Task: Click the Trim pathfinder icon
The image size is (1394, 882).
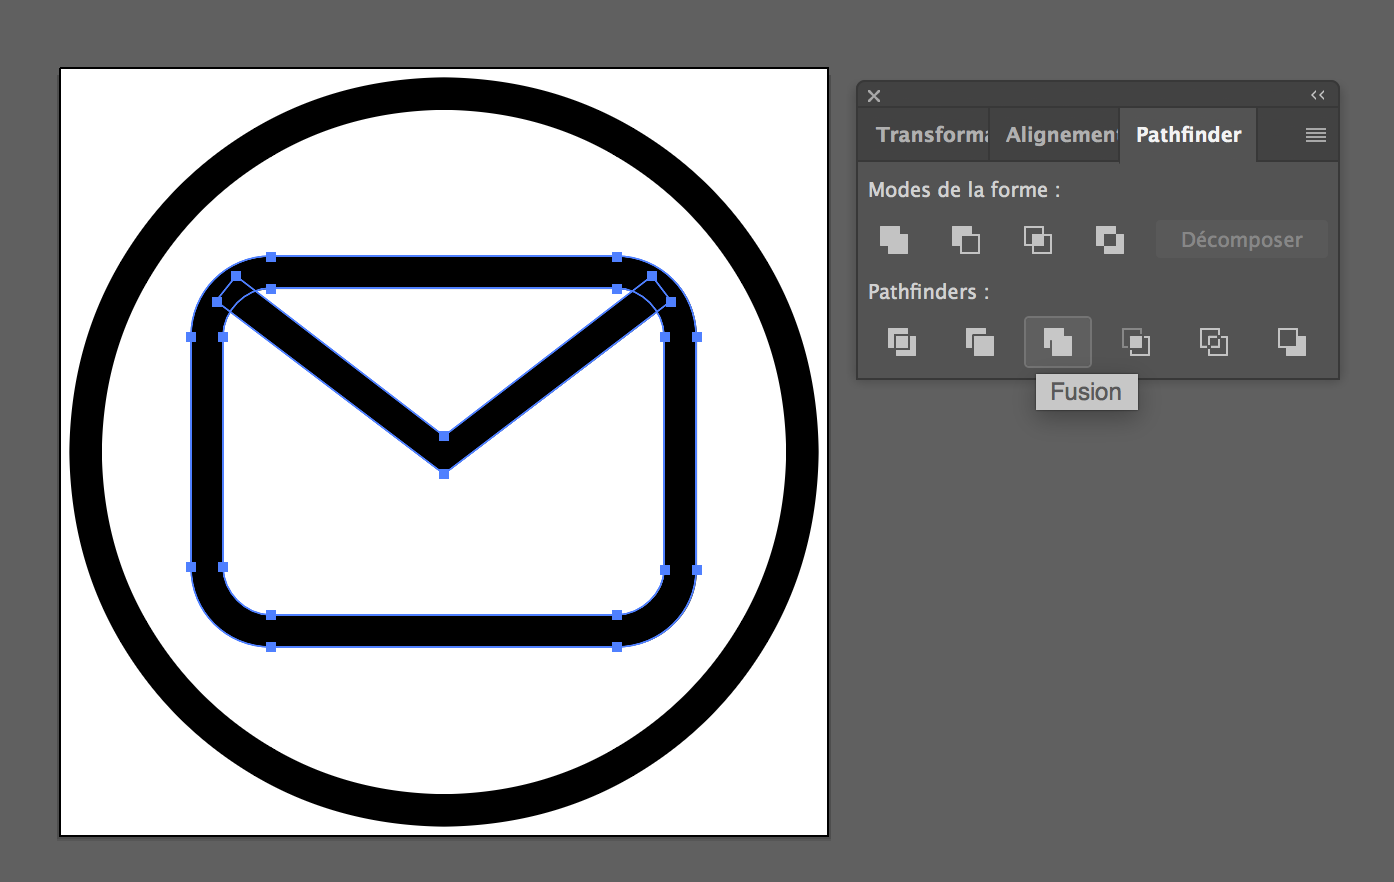Action: pos(980,342)
